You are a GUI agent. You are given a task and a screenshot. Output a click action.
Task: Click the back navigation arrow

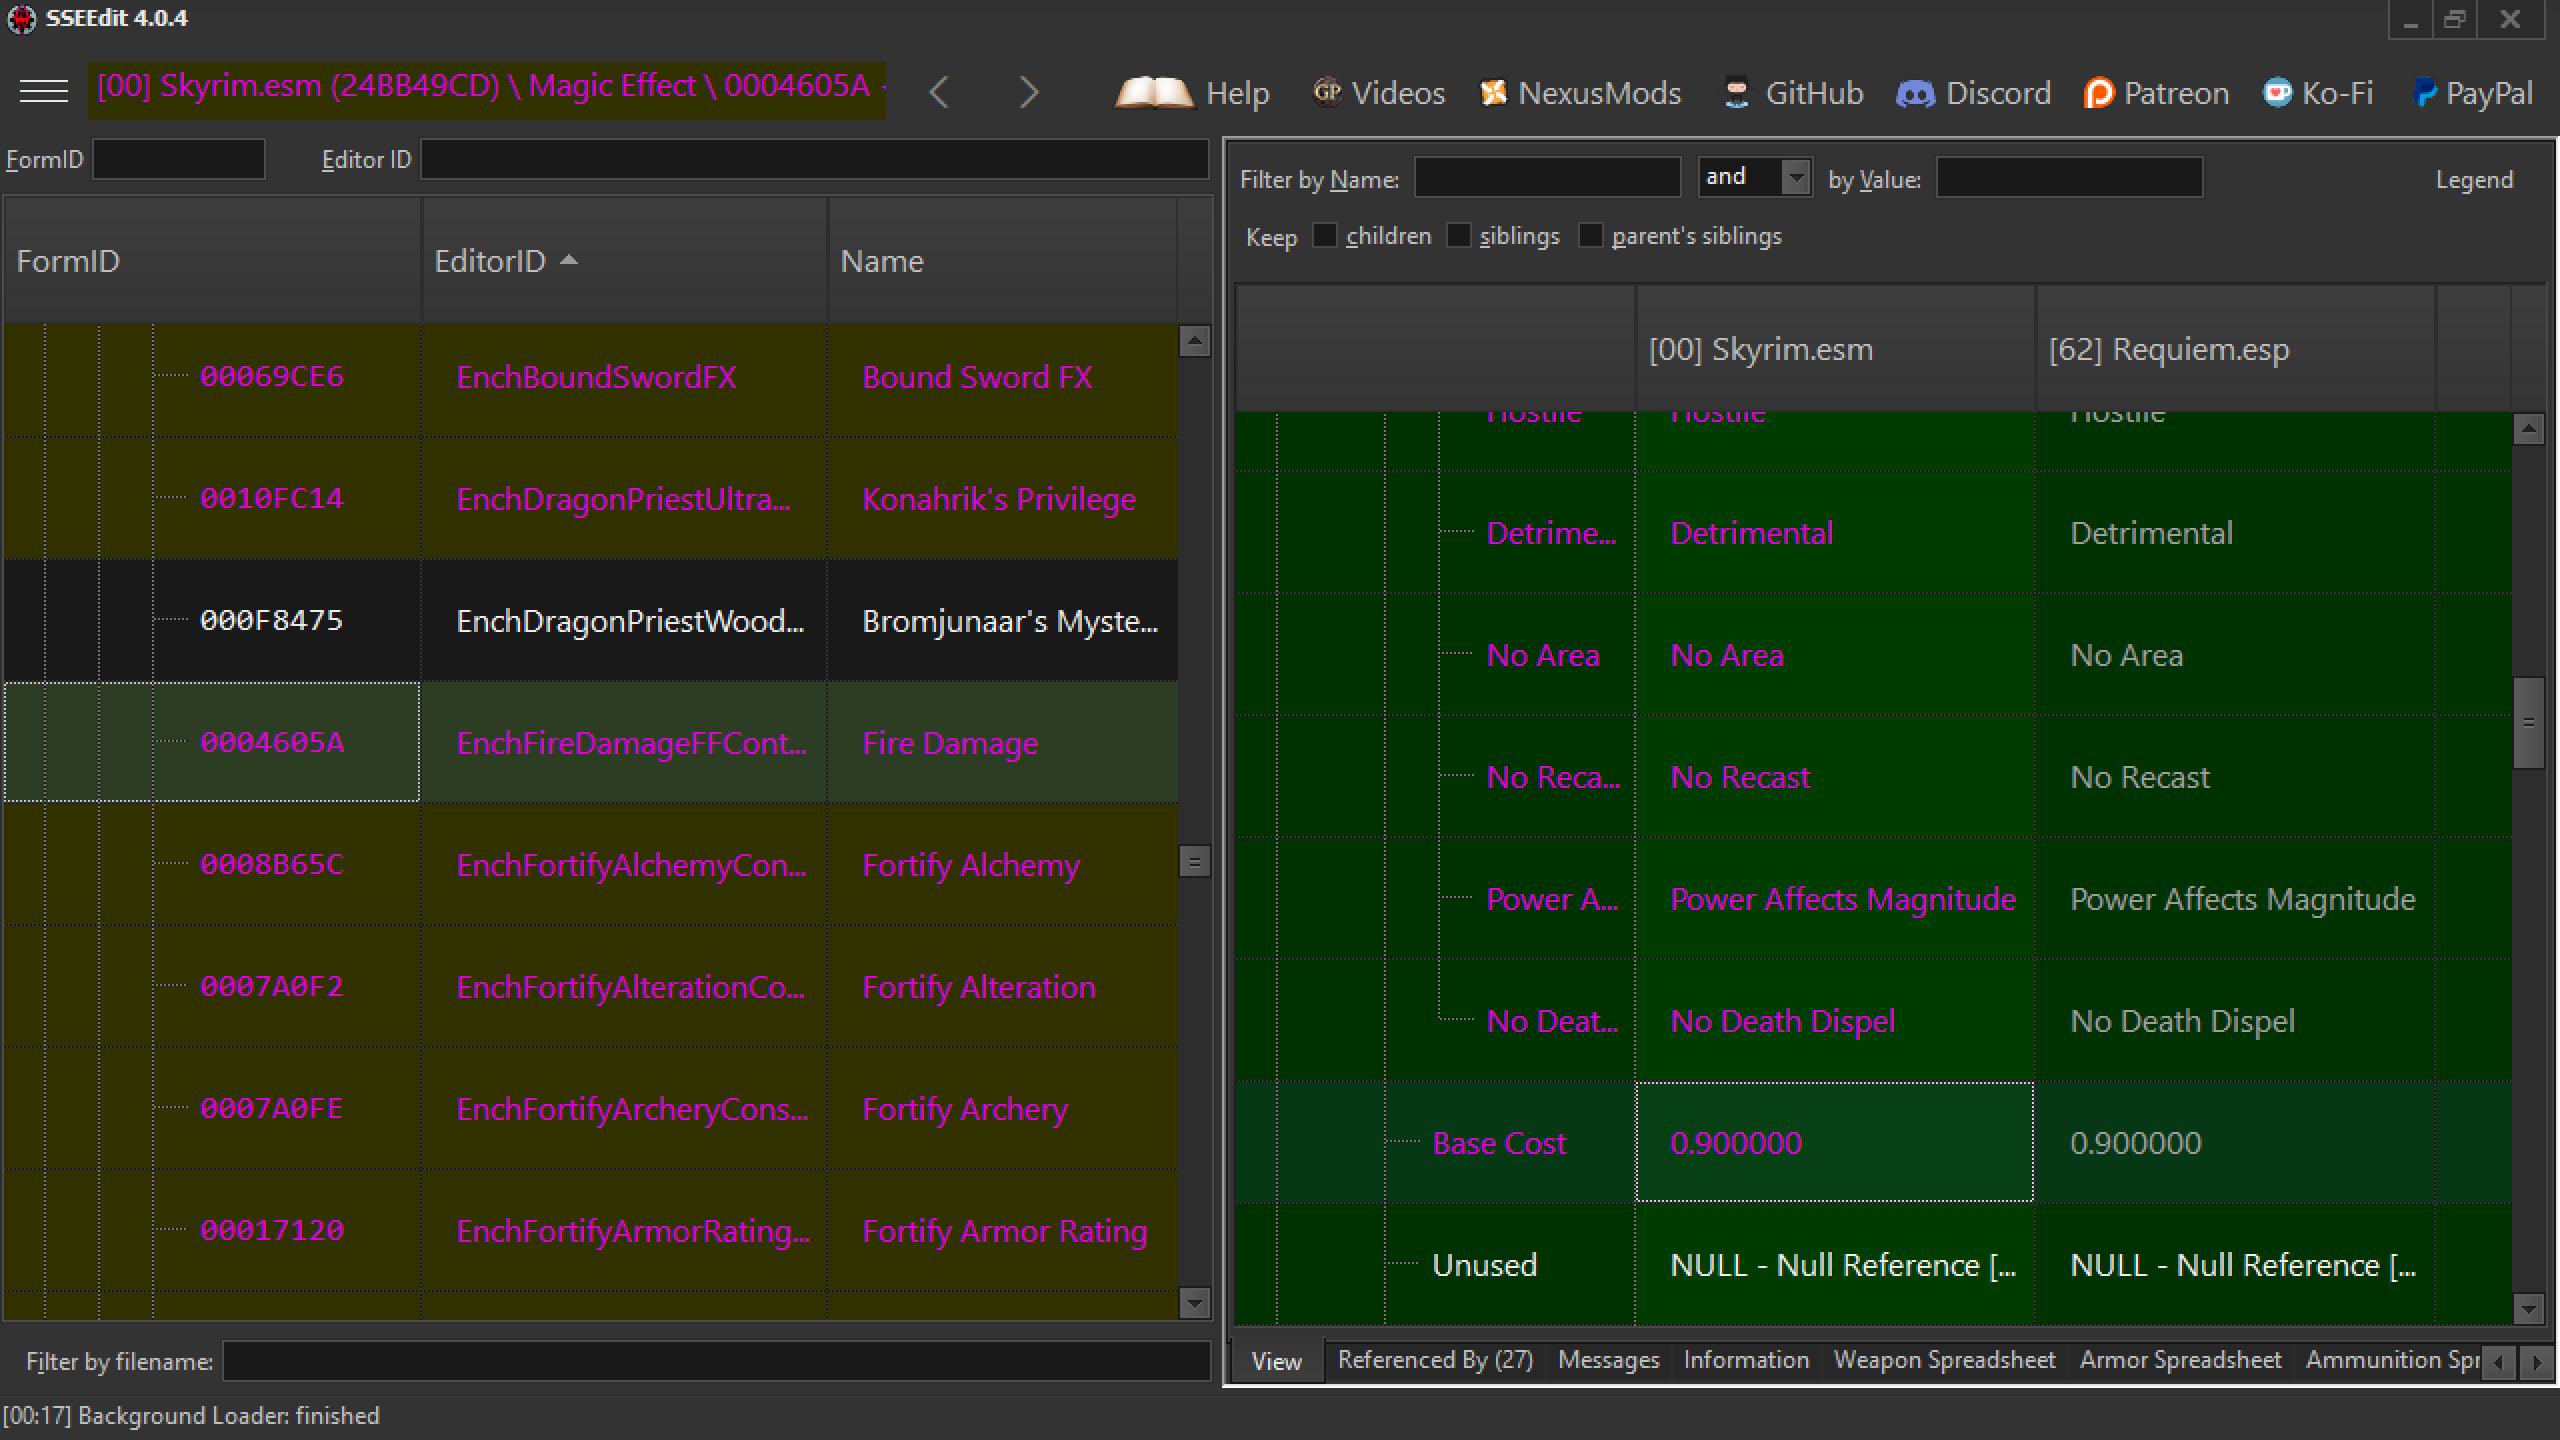coord(938,93)
